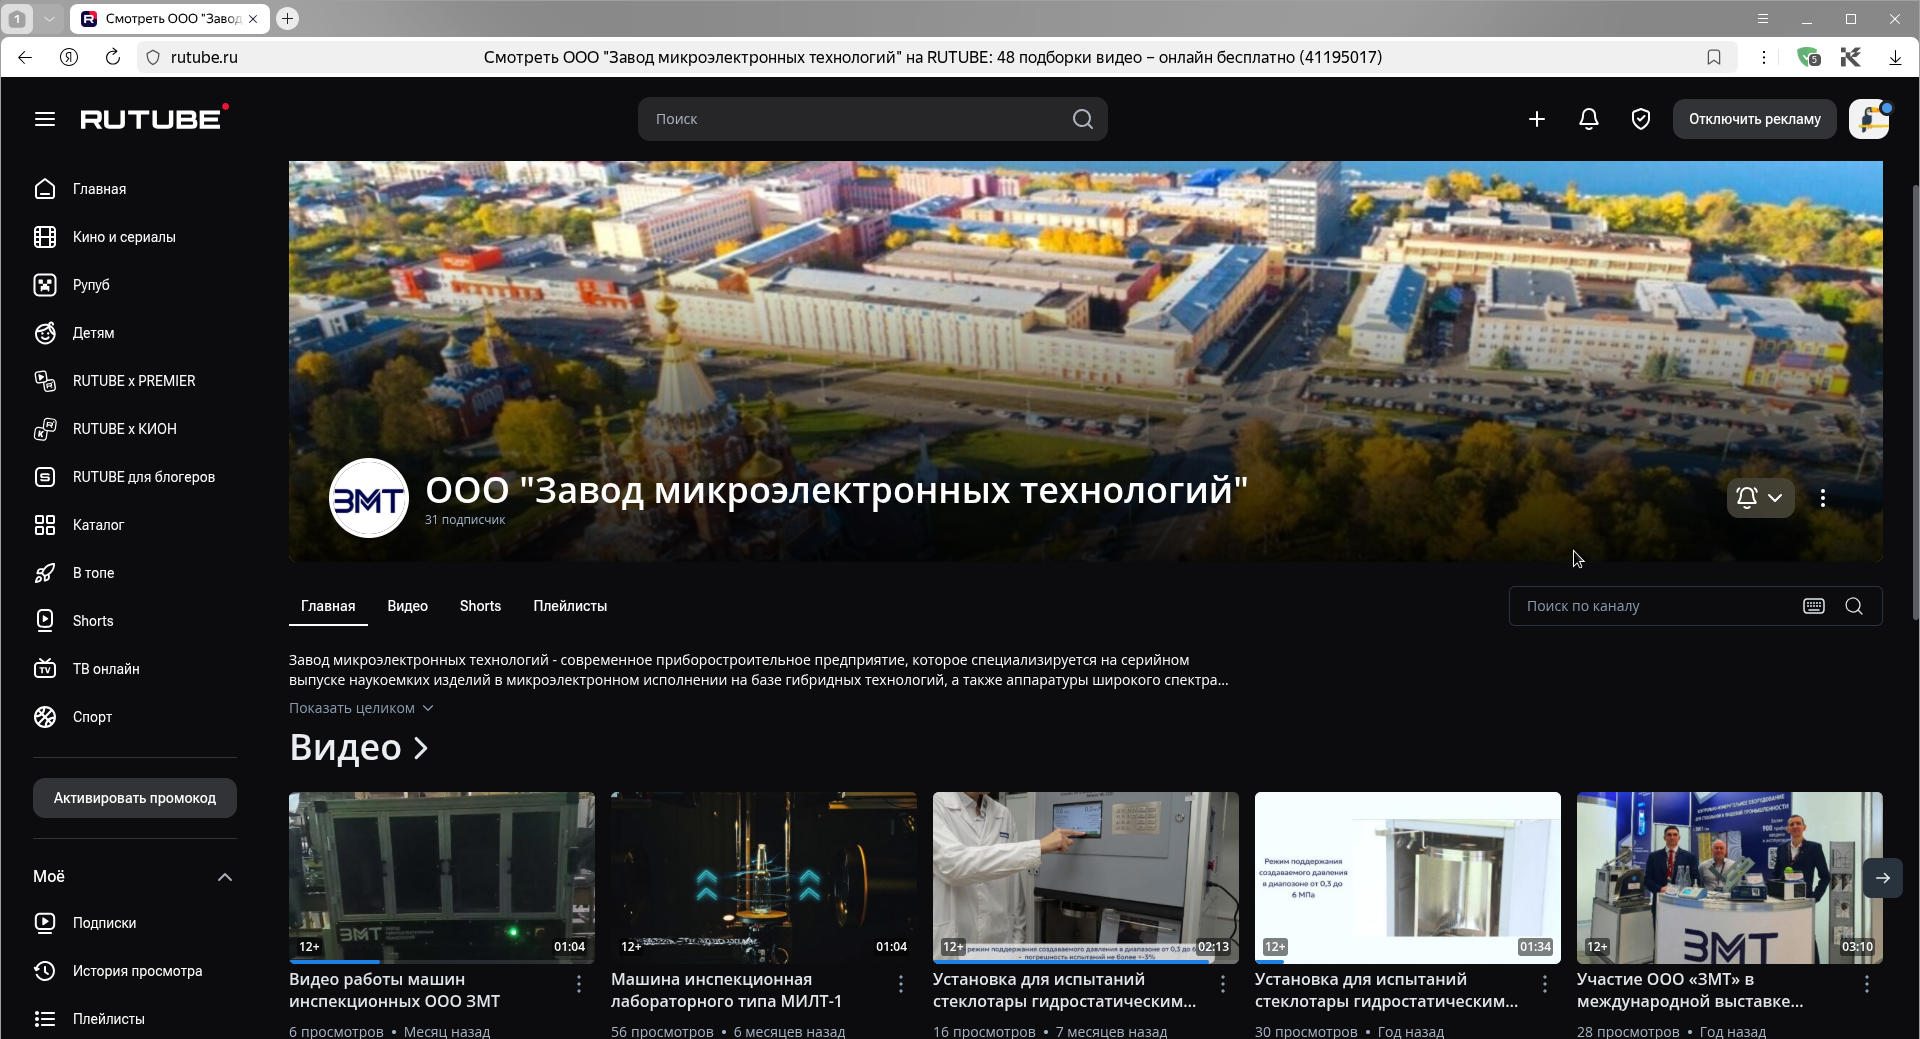Screen dimensions: 1920x1039
Task: Open a new browser tab
Action: [x=287, y=18]
